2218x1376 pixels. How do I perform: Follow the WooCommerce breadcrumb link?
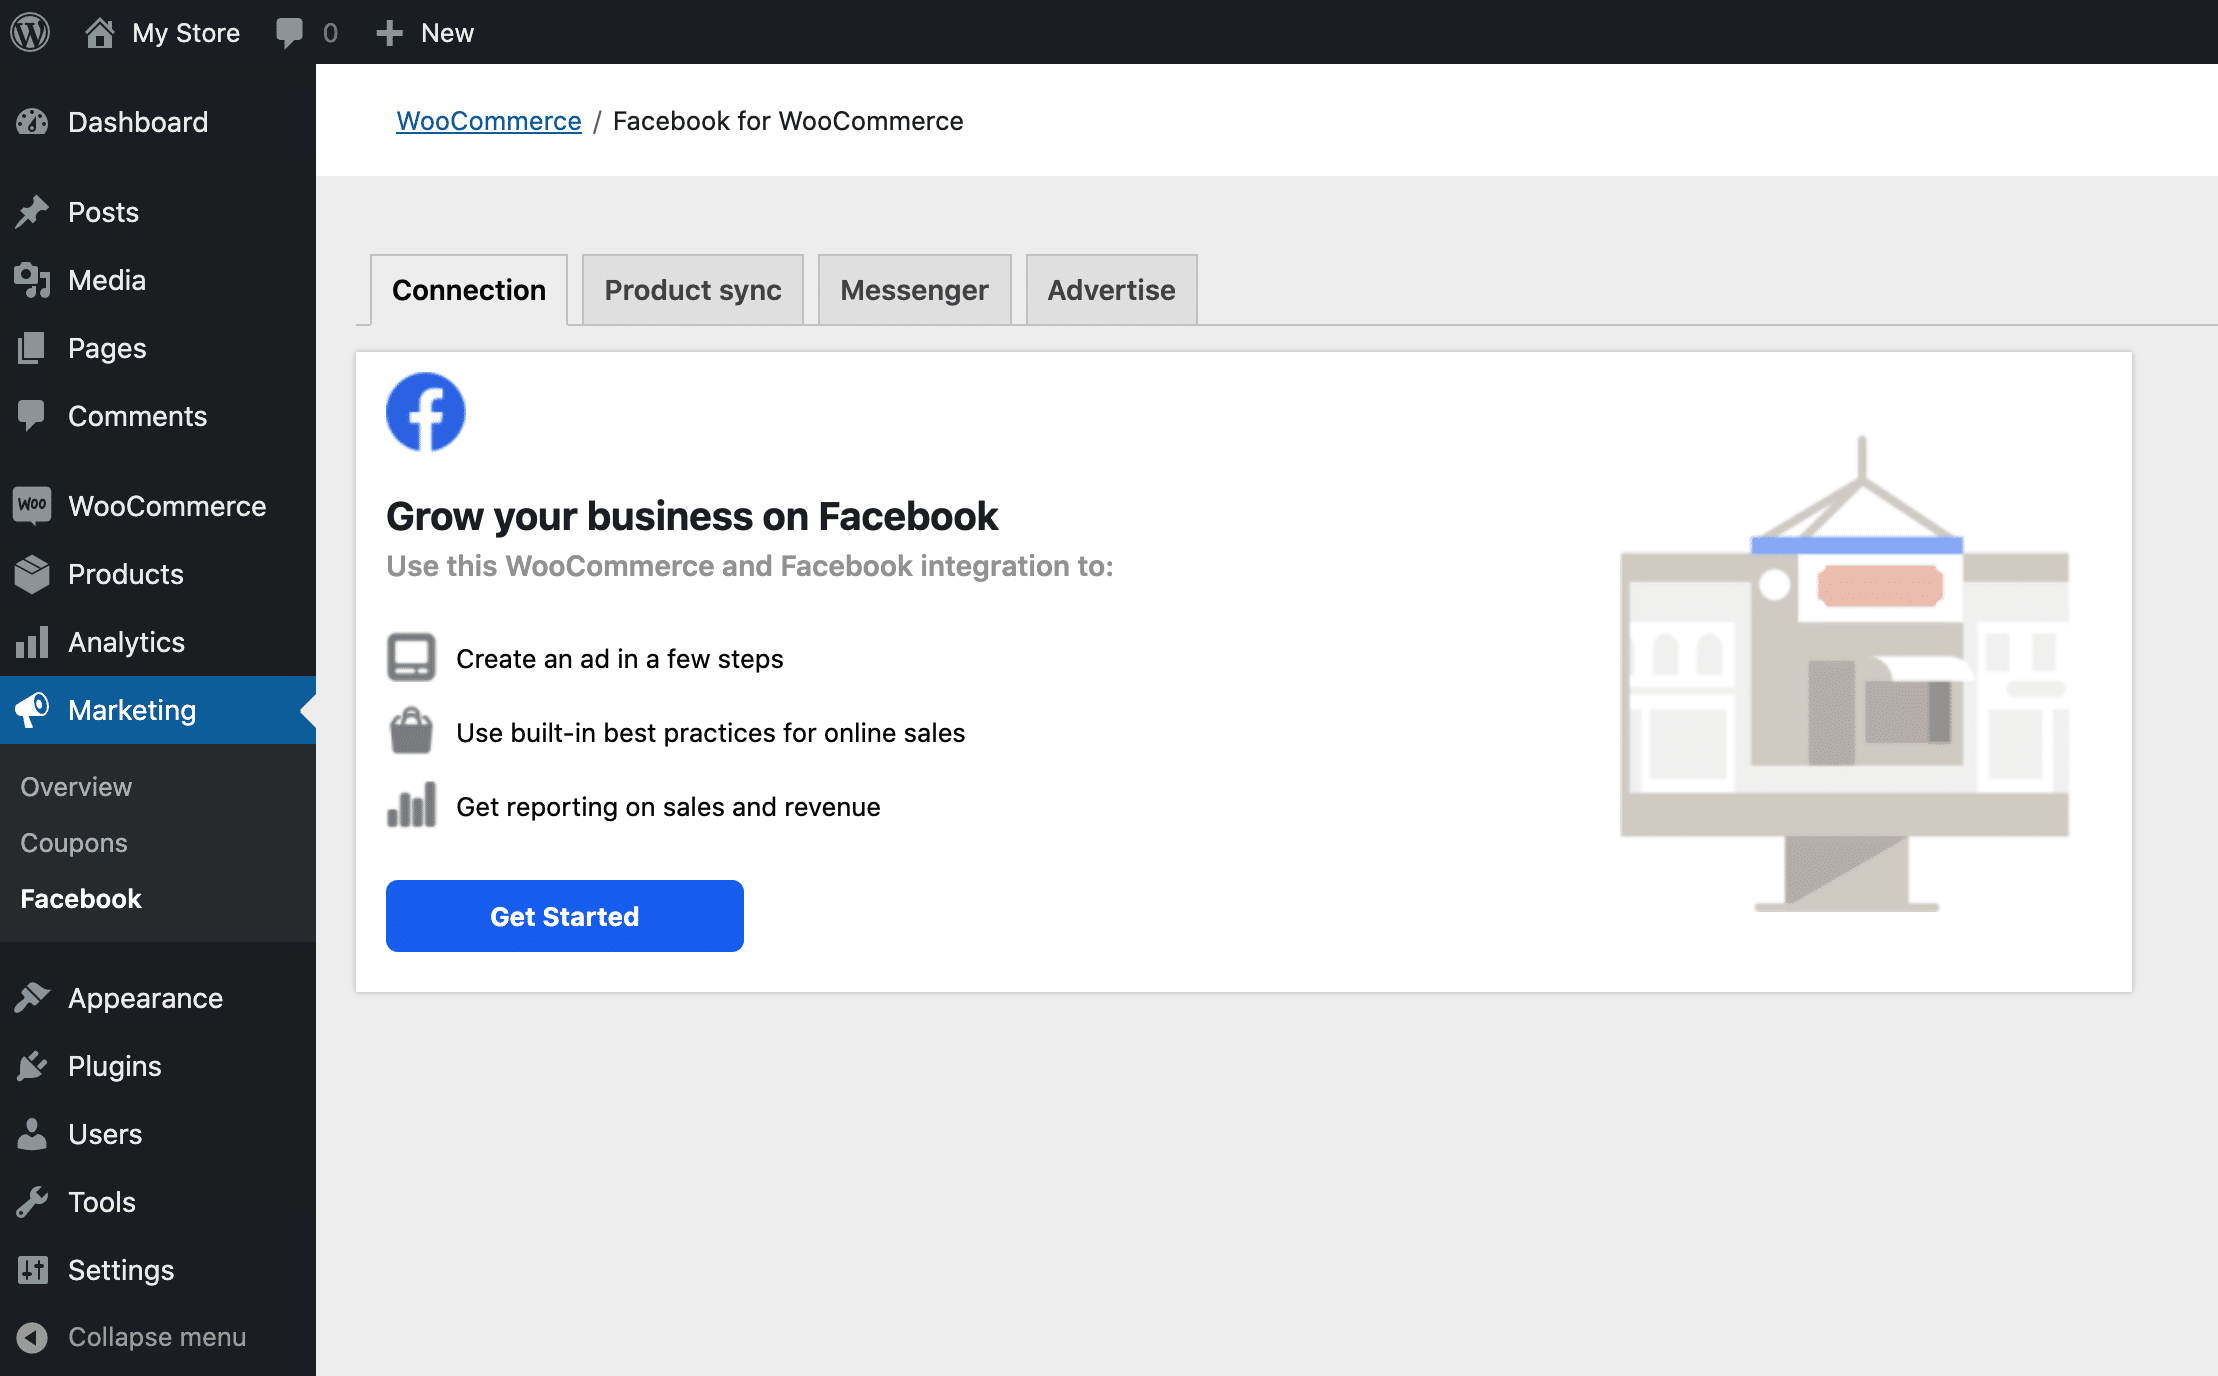point(489,121)
